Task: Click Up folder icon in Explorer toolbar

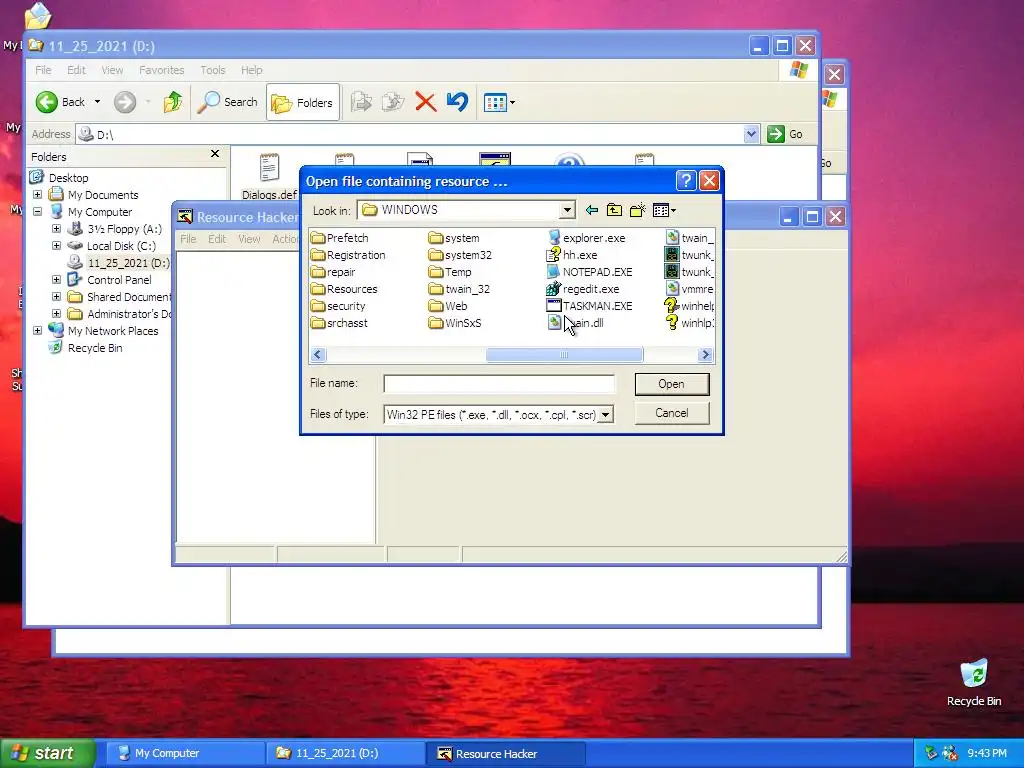Action: tap(173, 102)
